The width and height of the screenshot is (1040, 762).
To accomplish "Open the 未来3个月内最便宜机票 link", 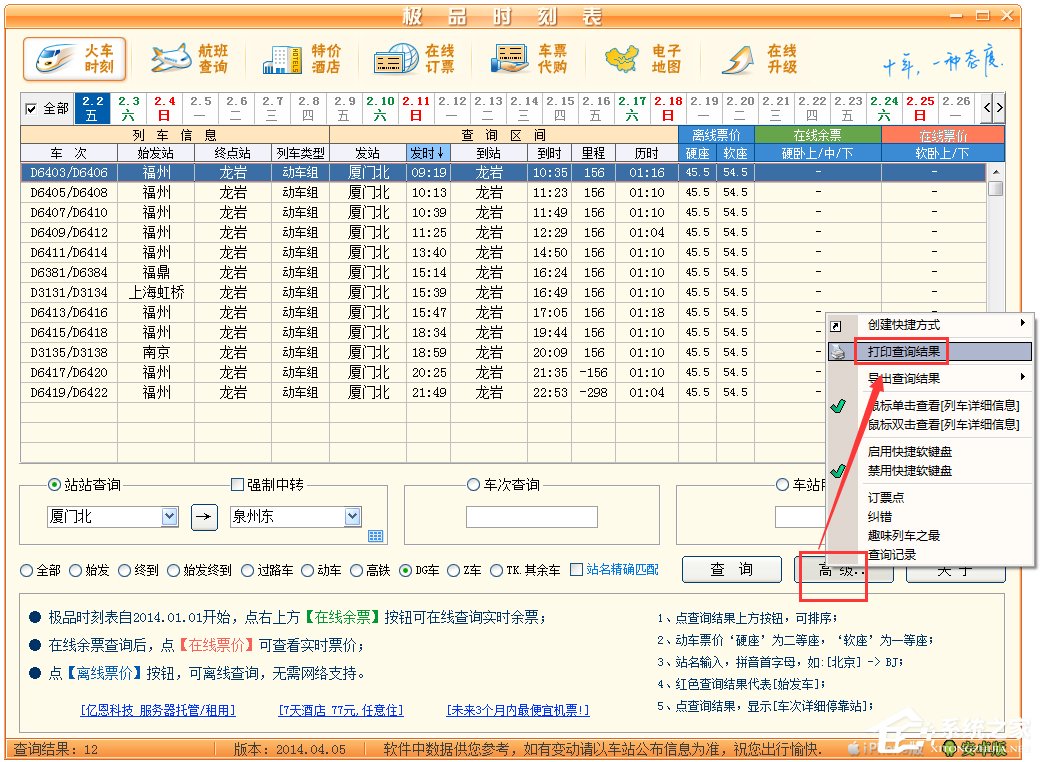I will (517, 710).
